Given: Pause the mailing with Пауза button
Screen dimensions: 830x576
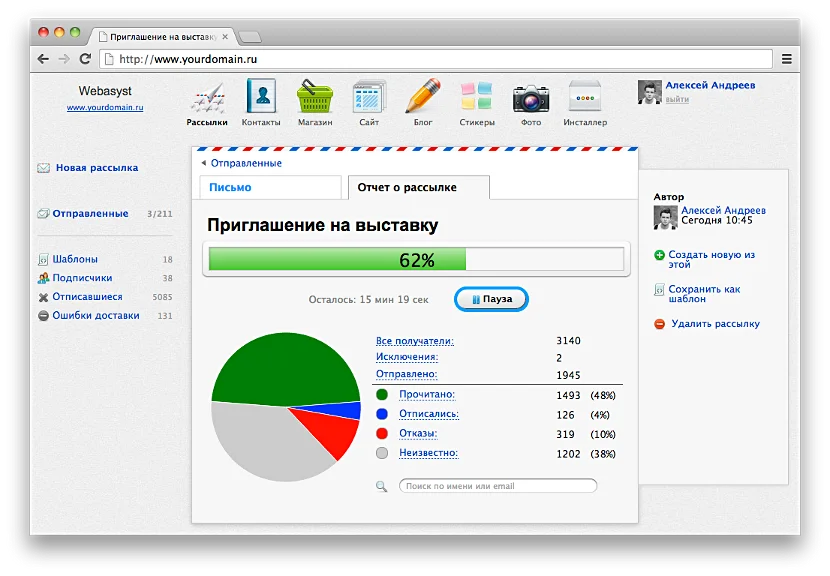Looking at the screenshot, I should point(491,299).
